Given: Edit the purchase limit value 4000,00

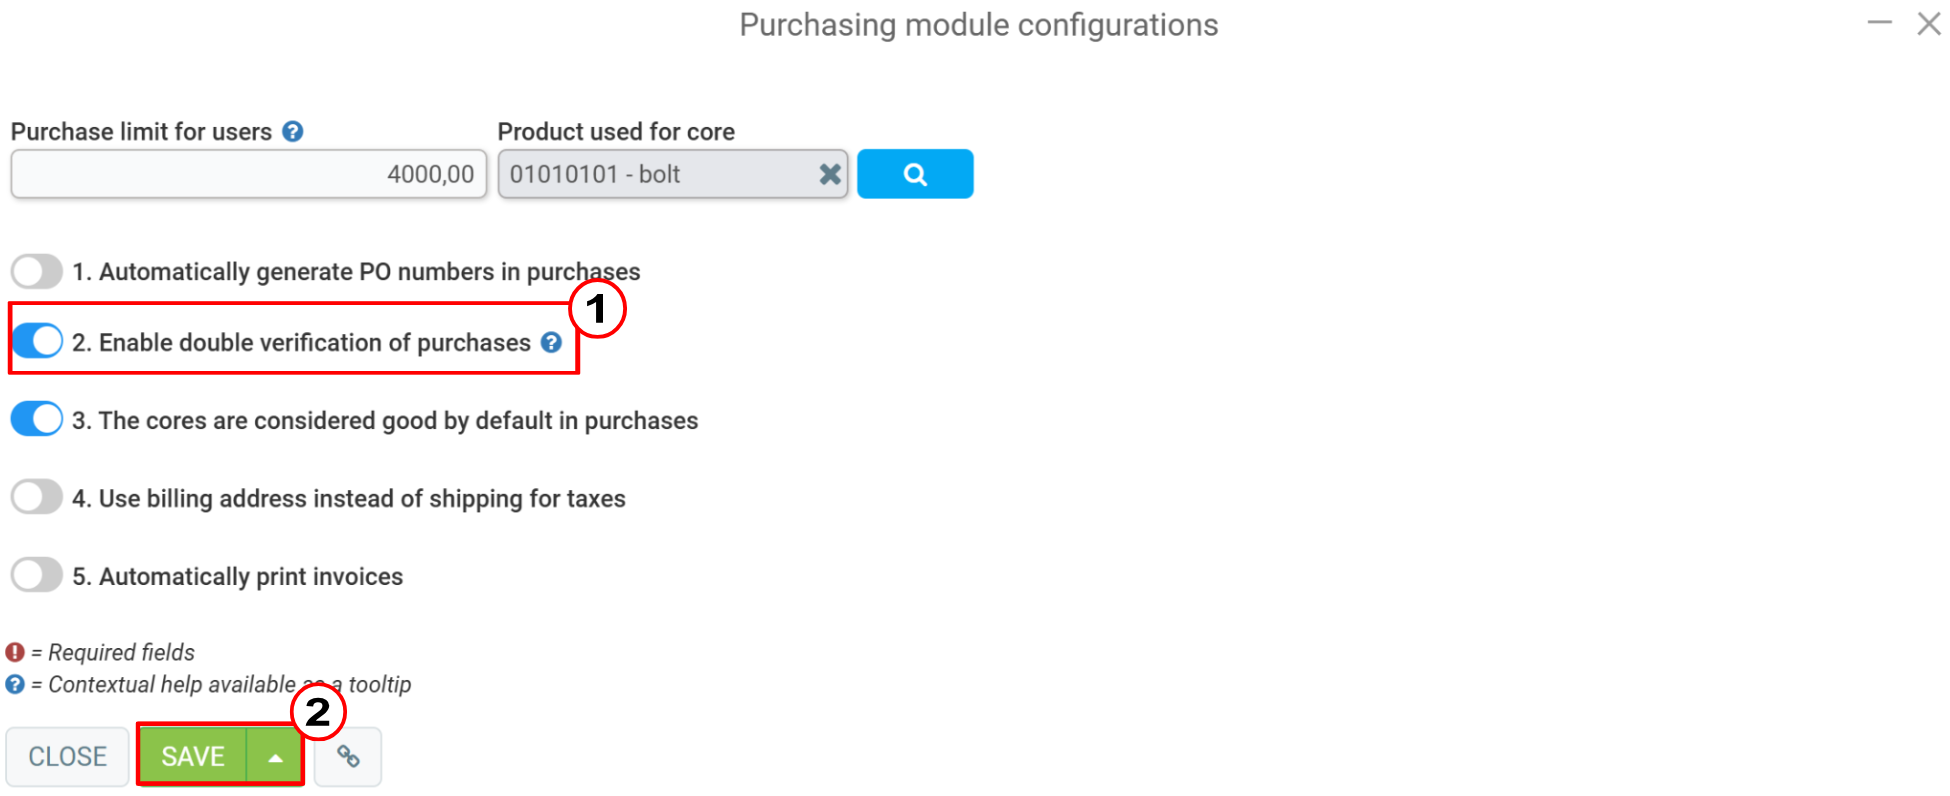Looking at the screenshot, I should pos(248,173).
